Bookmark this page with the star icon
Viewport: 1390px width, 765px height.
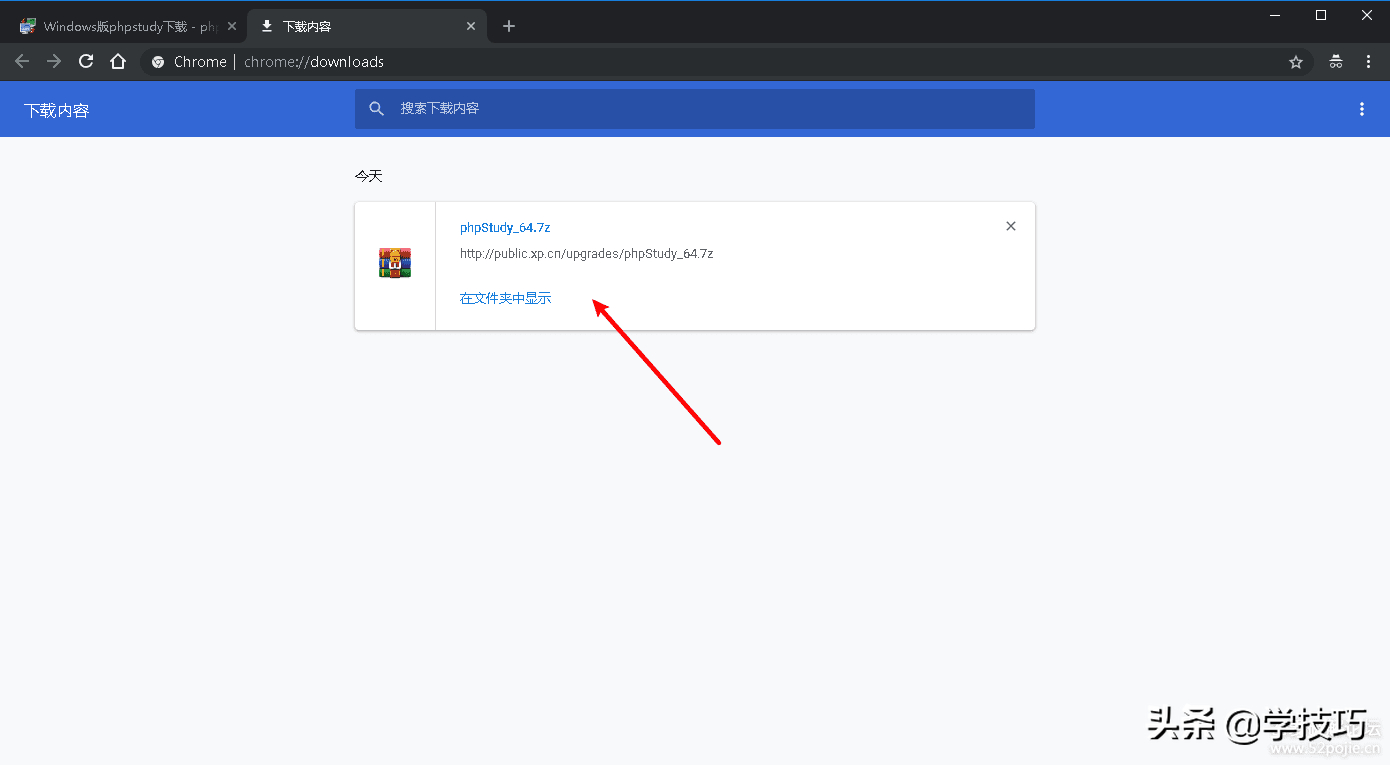[1296, 62]
